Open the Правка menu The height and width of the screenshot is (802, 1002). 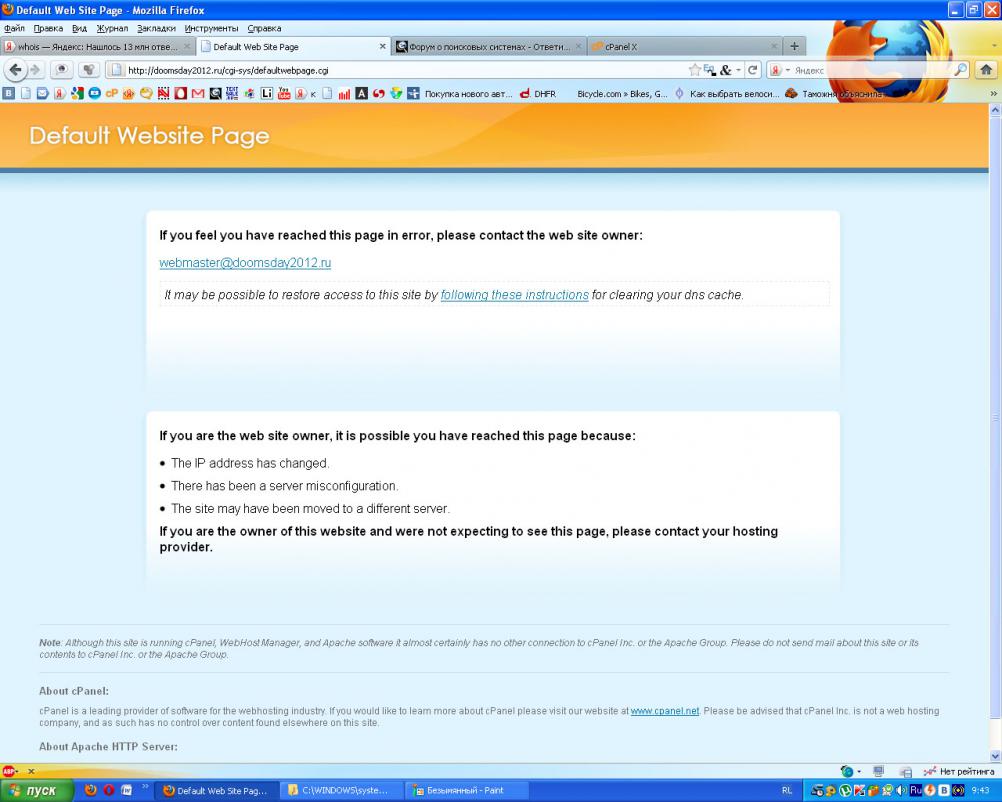(x=48, y=28)
